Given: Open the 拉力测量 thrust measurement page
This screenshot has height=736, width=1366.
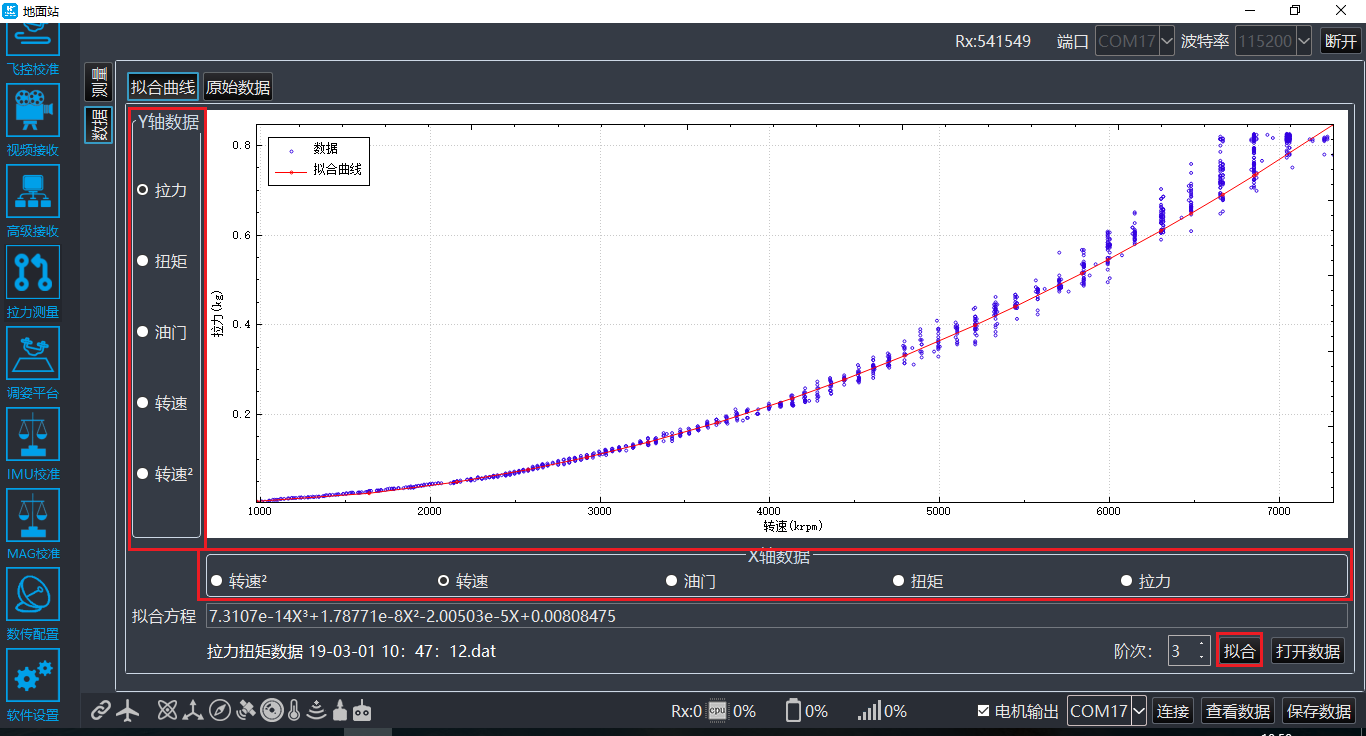Looking at the screenshot, I should [x=33, y=282].
